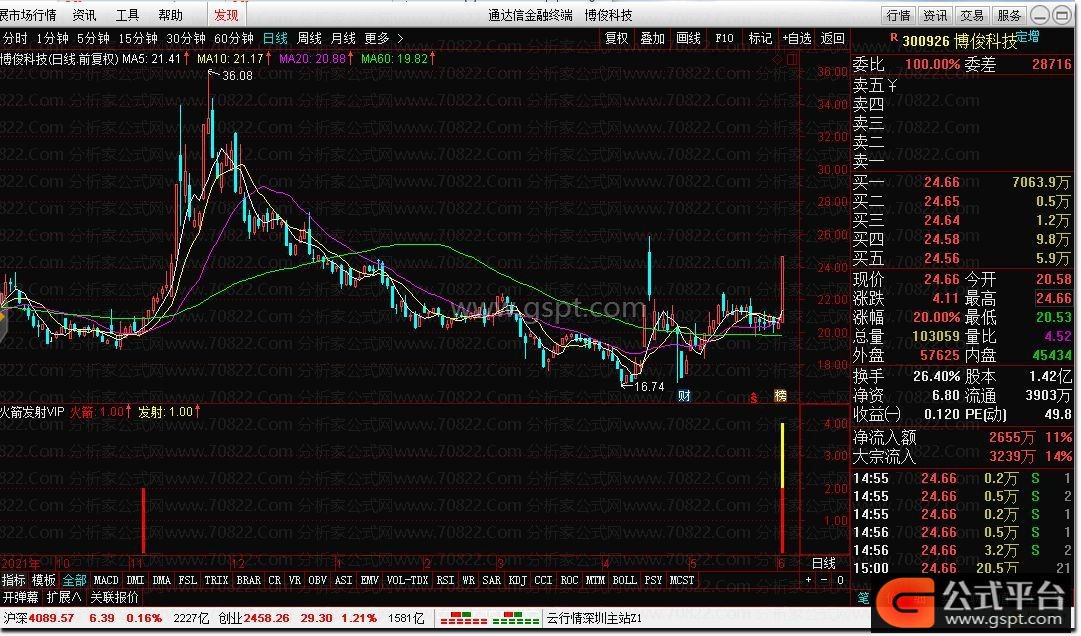Select the 指标 tab

(x=13, y=580)
